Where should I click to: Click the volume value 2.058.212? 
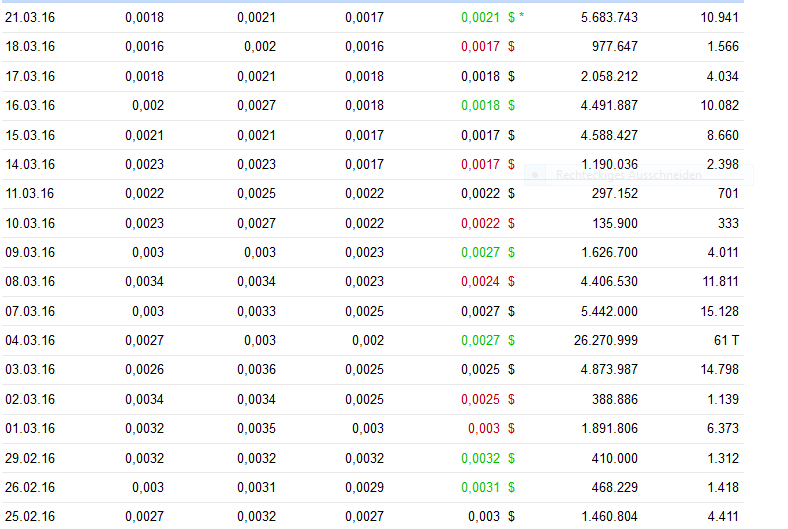click(x=609, y=76)
